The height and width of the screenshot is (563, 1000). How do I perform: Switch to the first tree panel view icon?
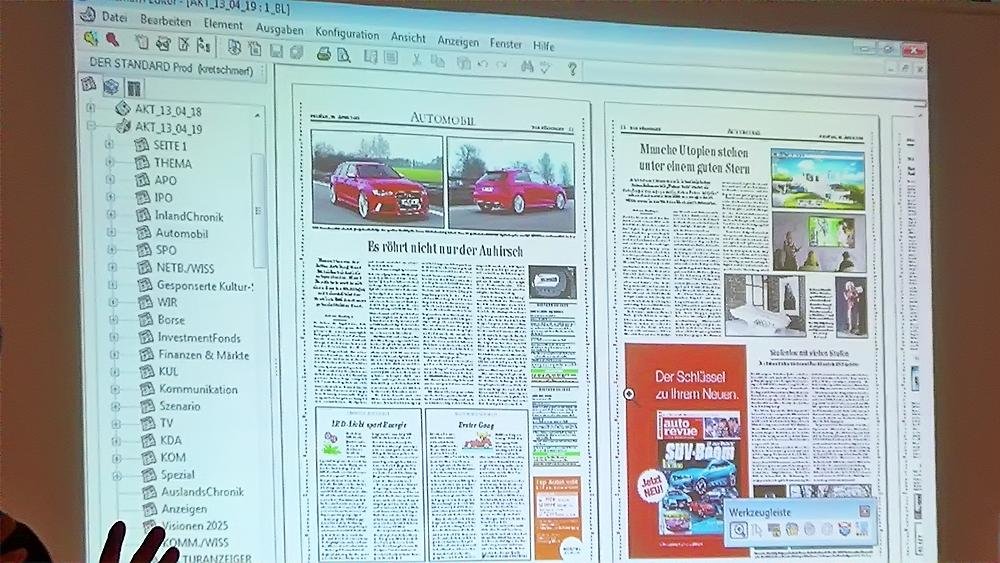click(88, 84)
